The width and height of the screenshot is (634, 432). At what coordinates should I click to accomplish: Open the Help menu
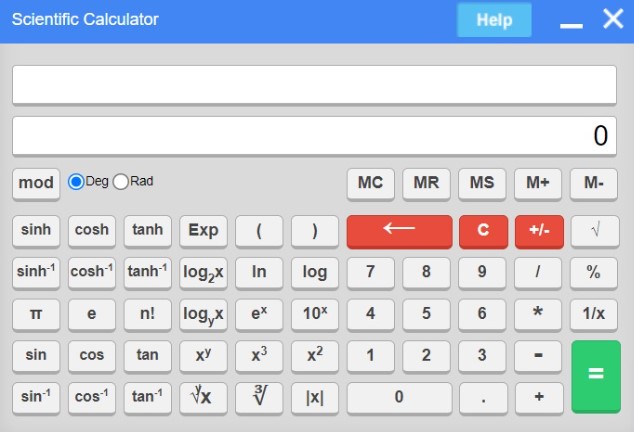tap(494, 20)
